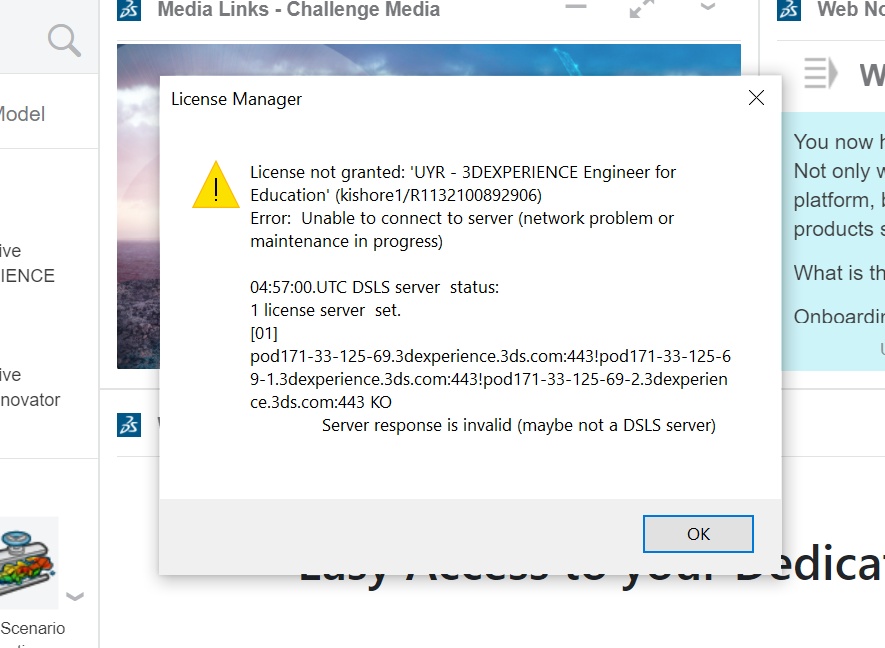
Task: Close the License Manager dialog
Action: 756,98
